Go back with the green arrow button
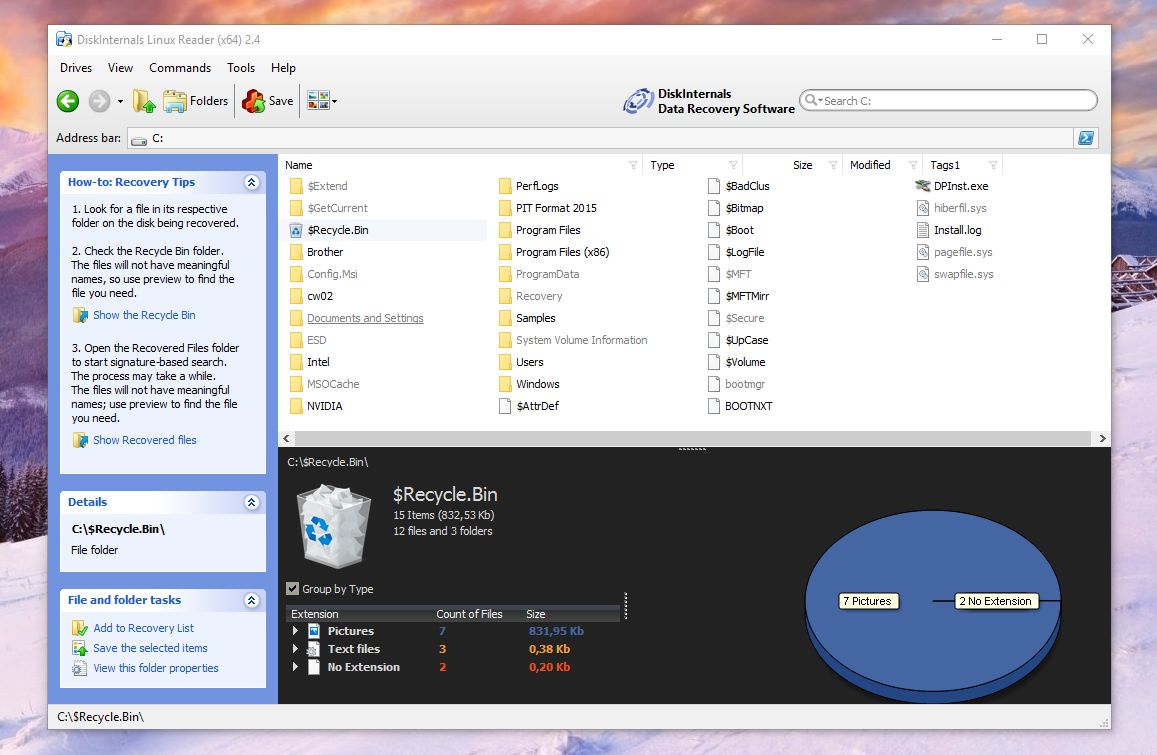1157x755 pixels. click(x=68, y=101)
